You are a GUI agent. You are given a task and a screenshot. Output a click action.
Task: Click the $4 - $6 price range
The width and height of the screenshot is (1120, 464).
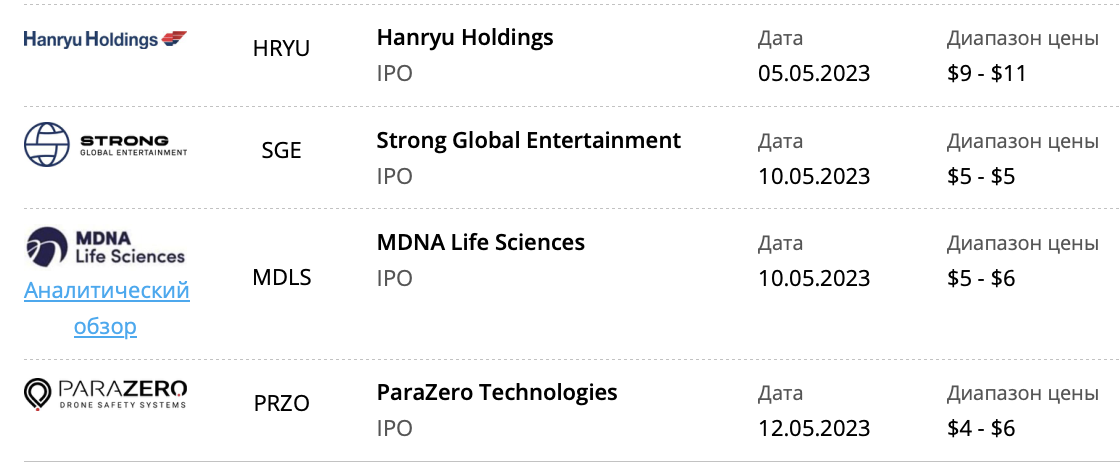(981, 428)
